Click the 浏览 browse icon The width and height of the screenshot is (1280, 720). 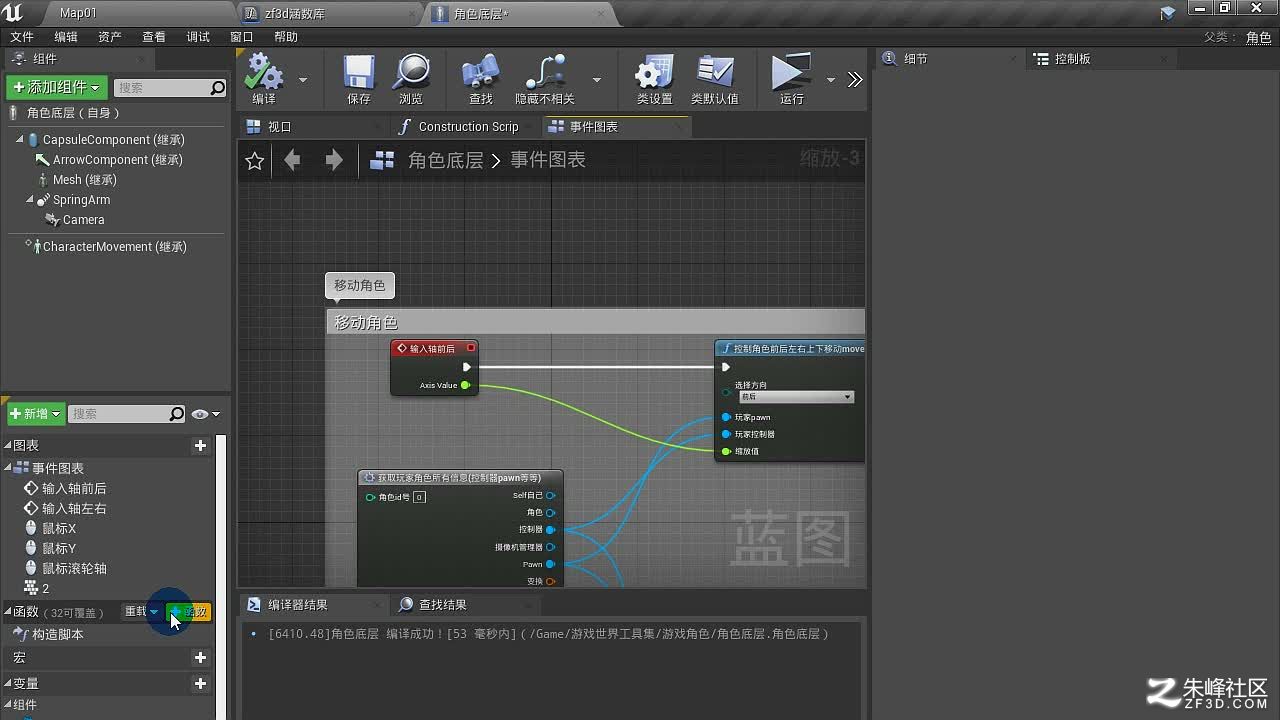(411, 78)
